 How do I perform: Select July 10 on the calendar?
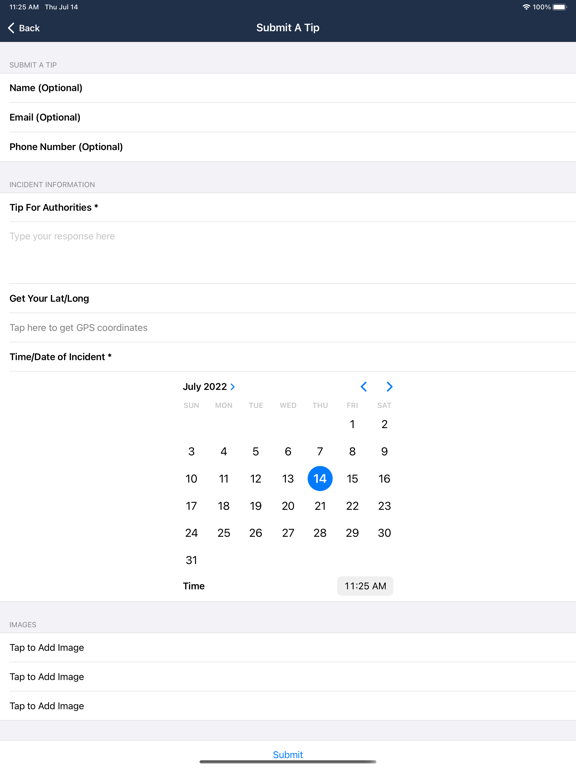tap(192, 479)
